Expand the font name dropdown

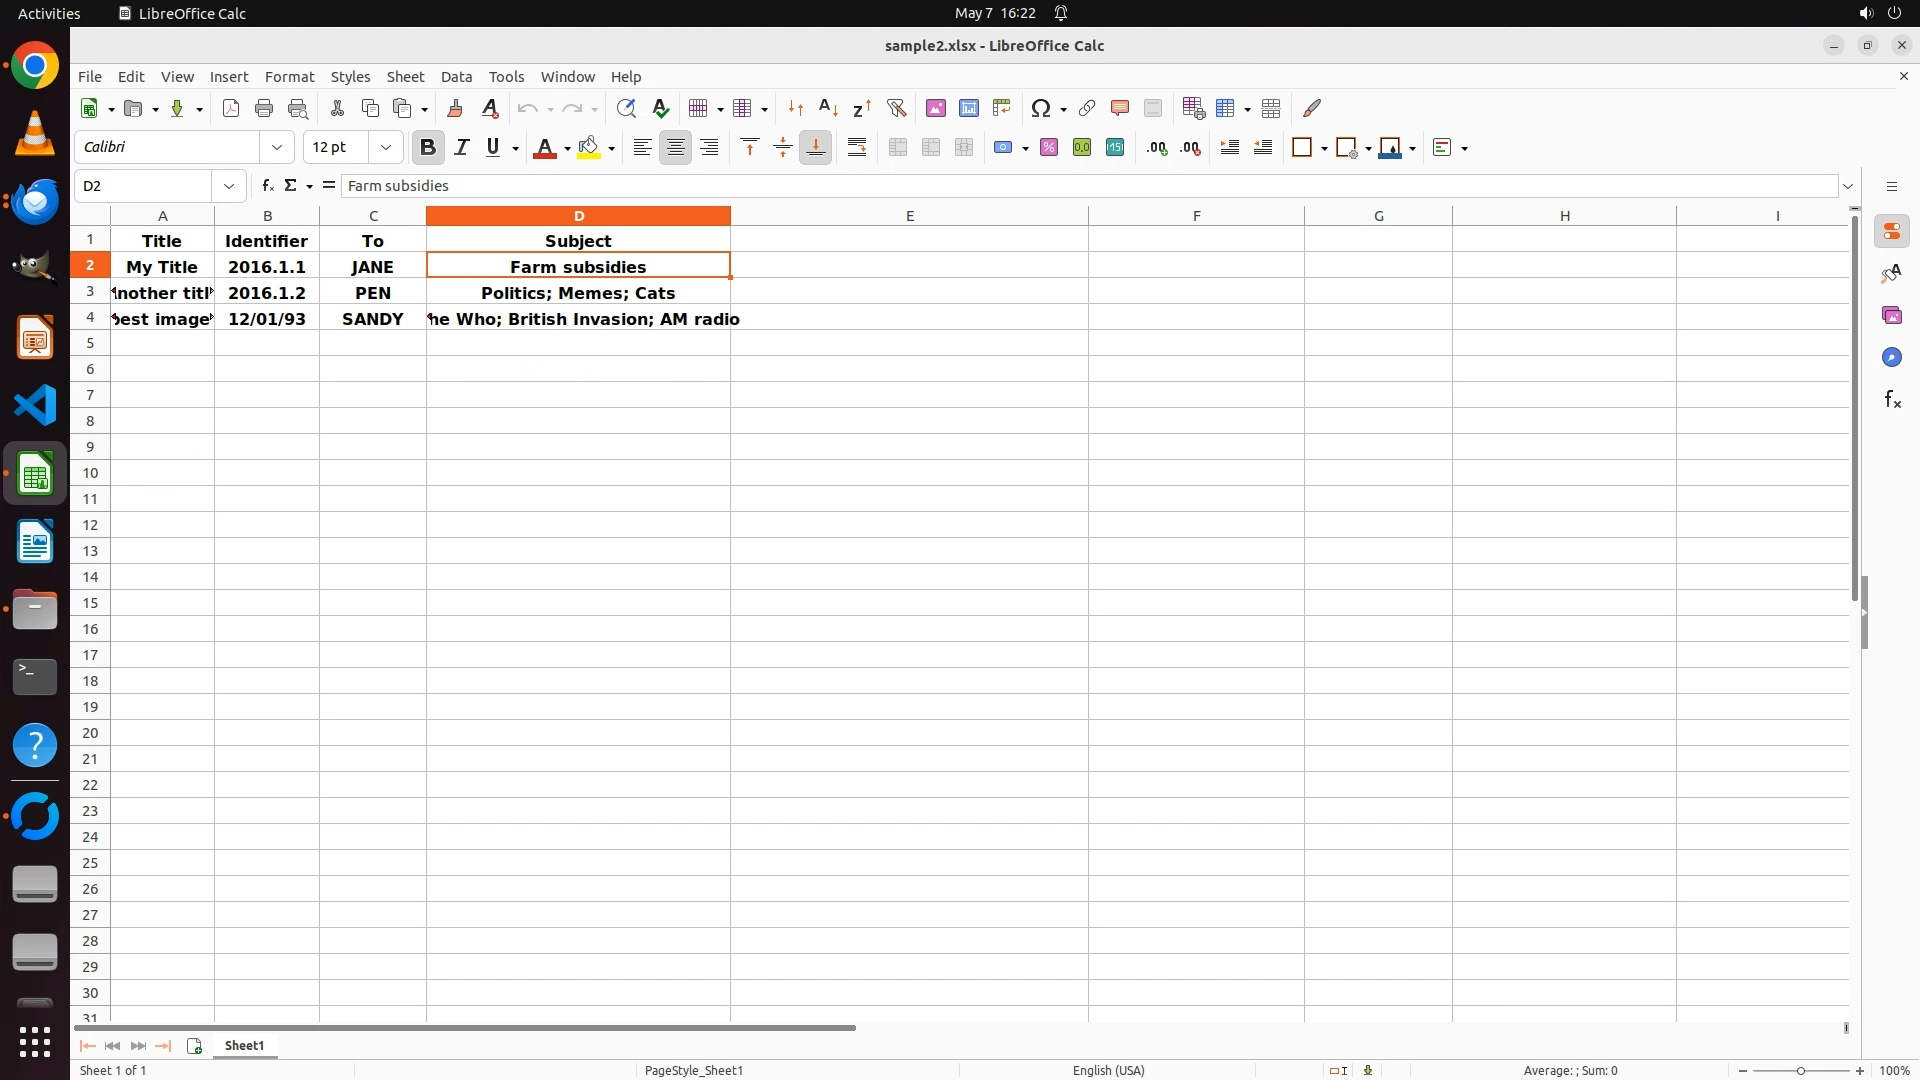(x=277, y=147)
